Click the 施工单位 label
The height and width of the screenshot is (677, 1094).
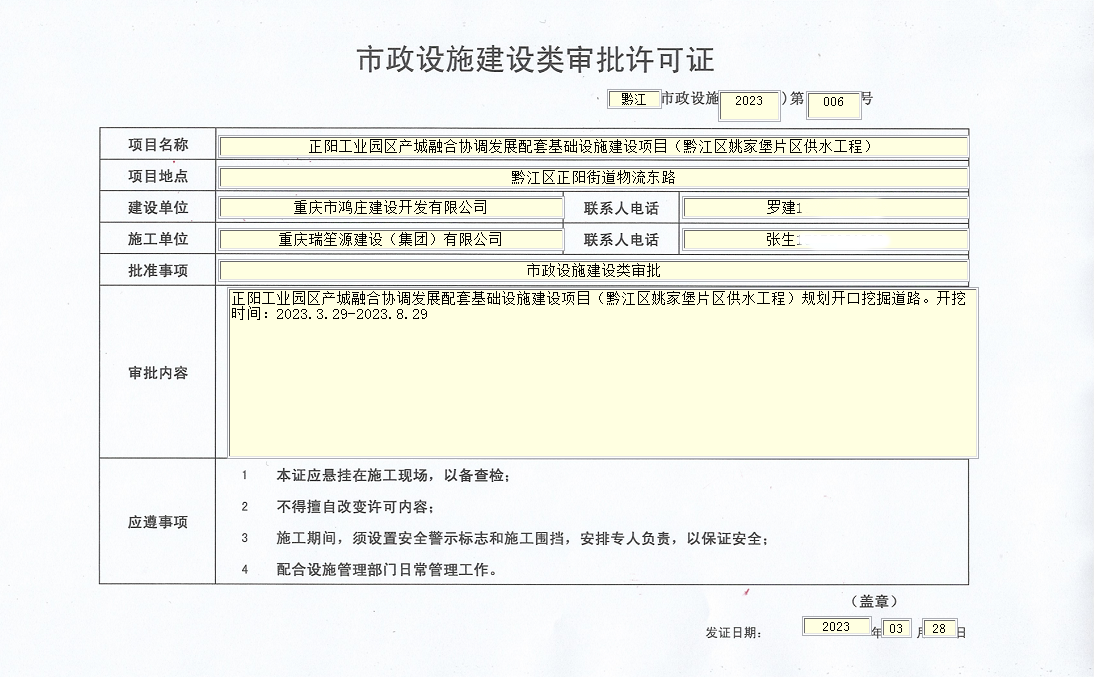(x=158, y=239)
